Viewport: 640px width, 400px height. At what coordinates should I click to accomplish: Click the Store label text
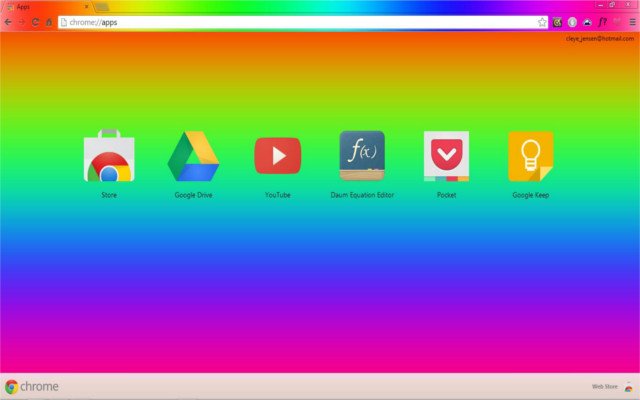(109, 195)
